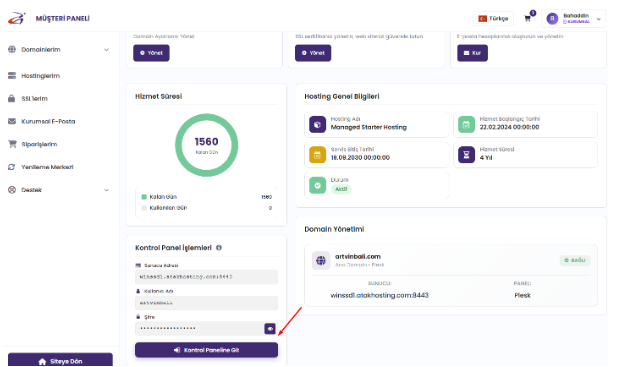The height and width of the screenshot is (367, 619).
Task: Expand Domainlerim sidebar menu chevron
Action: 106,50
